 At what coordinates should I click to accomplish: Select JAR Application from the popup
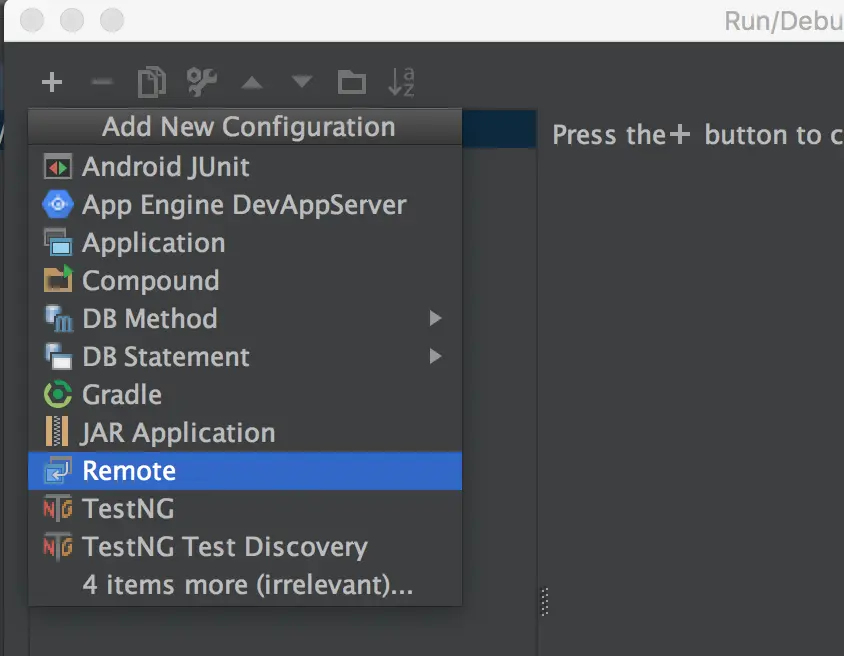point(245,433)
